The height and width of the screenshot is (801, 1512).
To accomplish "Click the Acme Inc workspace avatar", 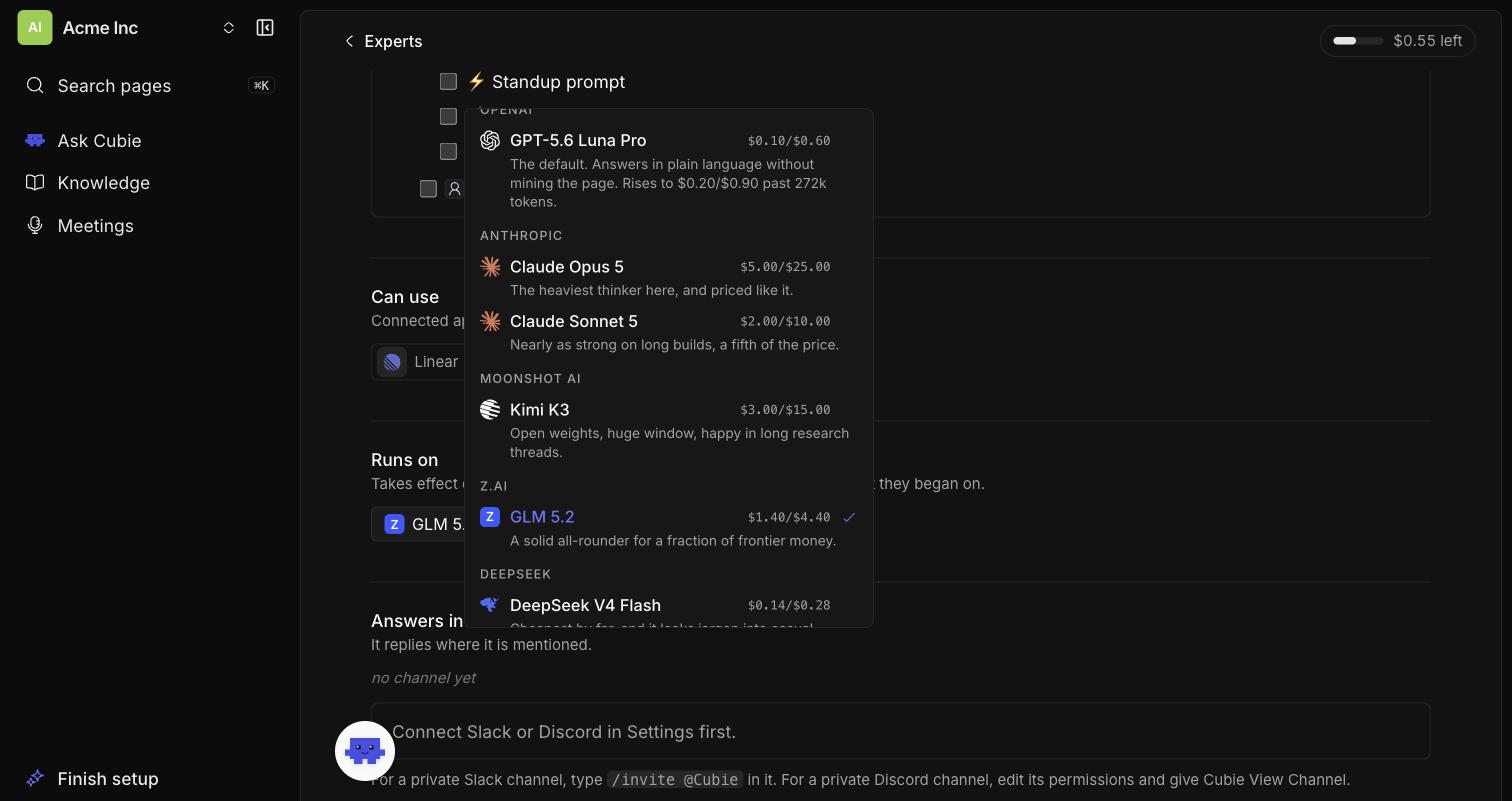I will pos(35,28).
